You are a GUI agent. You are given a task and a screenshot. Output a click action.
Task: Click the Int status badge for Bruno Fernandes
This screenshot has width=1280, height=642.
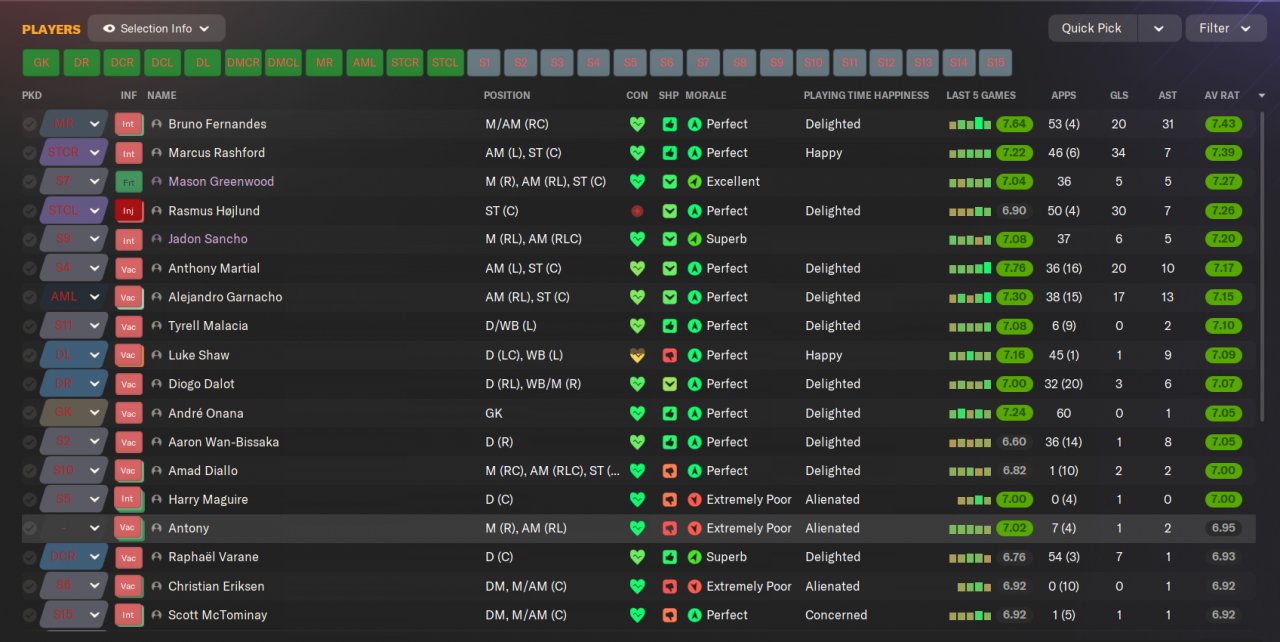tap(129, 124)
